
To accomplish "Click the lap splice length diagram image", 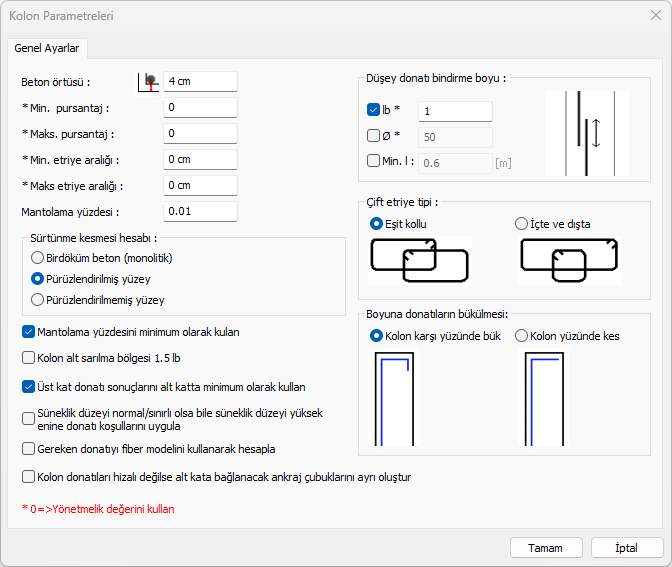I will click(586, 134).
